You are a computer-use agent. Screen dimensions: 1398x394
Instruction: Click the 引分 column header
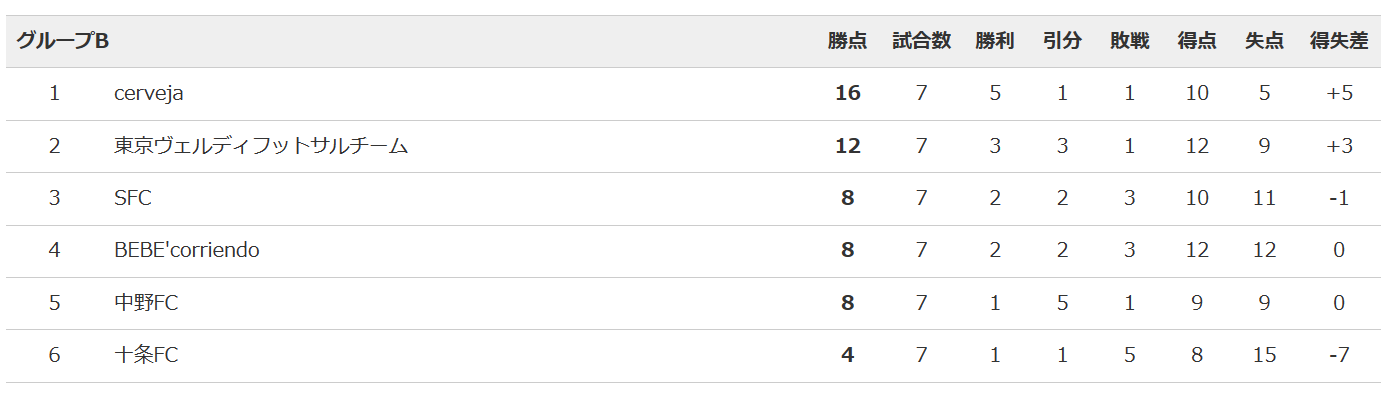1062,41
